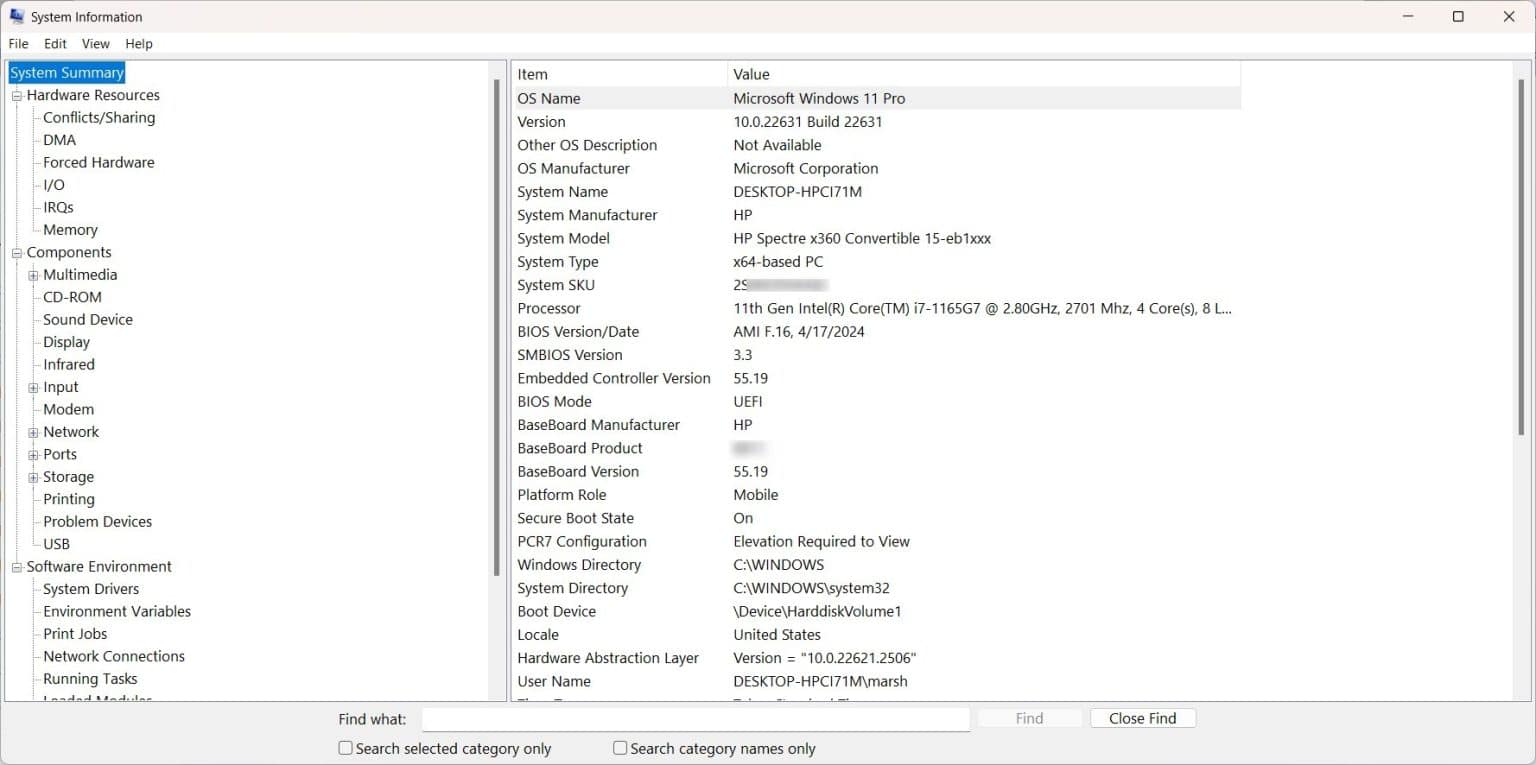
Task: Click the Close Find button
Action: point(1142,717)
